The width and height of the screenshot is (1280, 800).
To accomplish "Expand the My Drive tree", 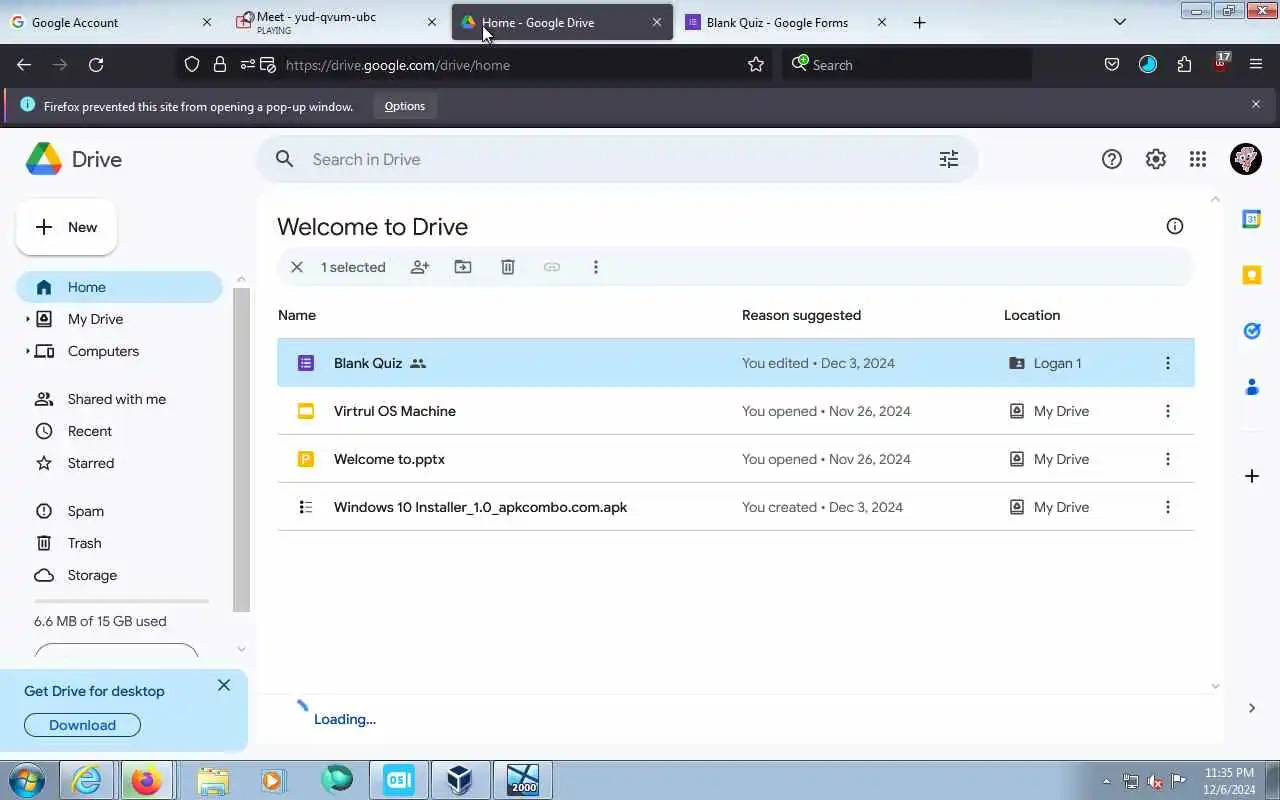I will click(27, 319).
